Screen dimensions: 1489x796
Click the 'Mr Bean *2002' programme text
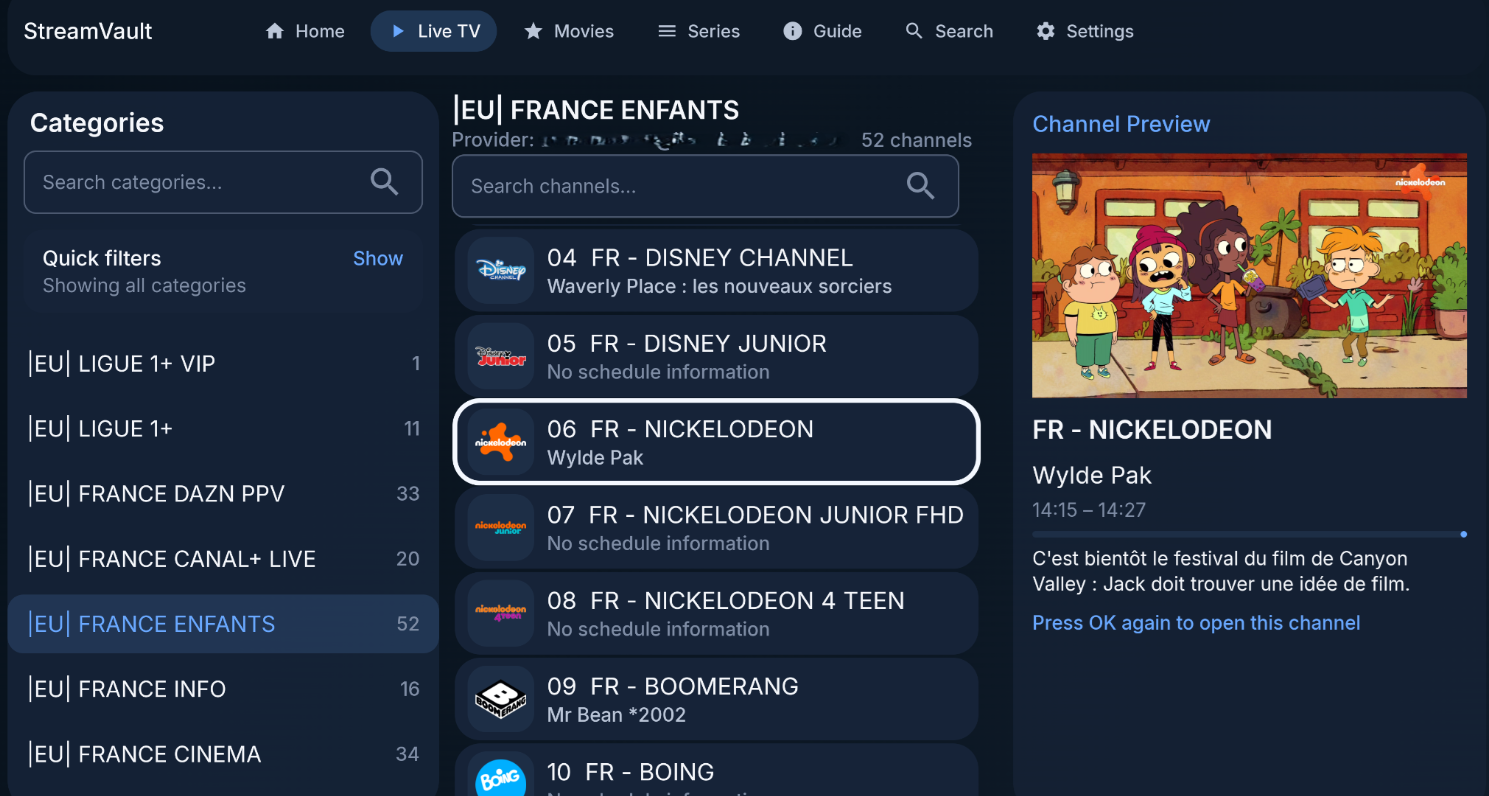(616, 716)
